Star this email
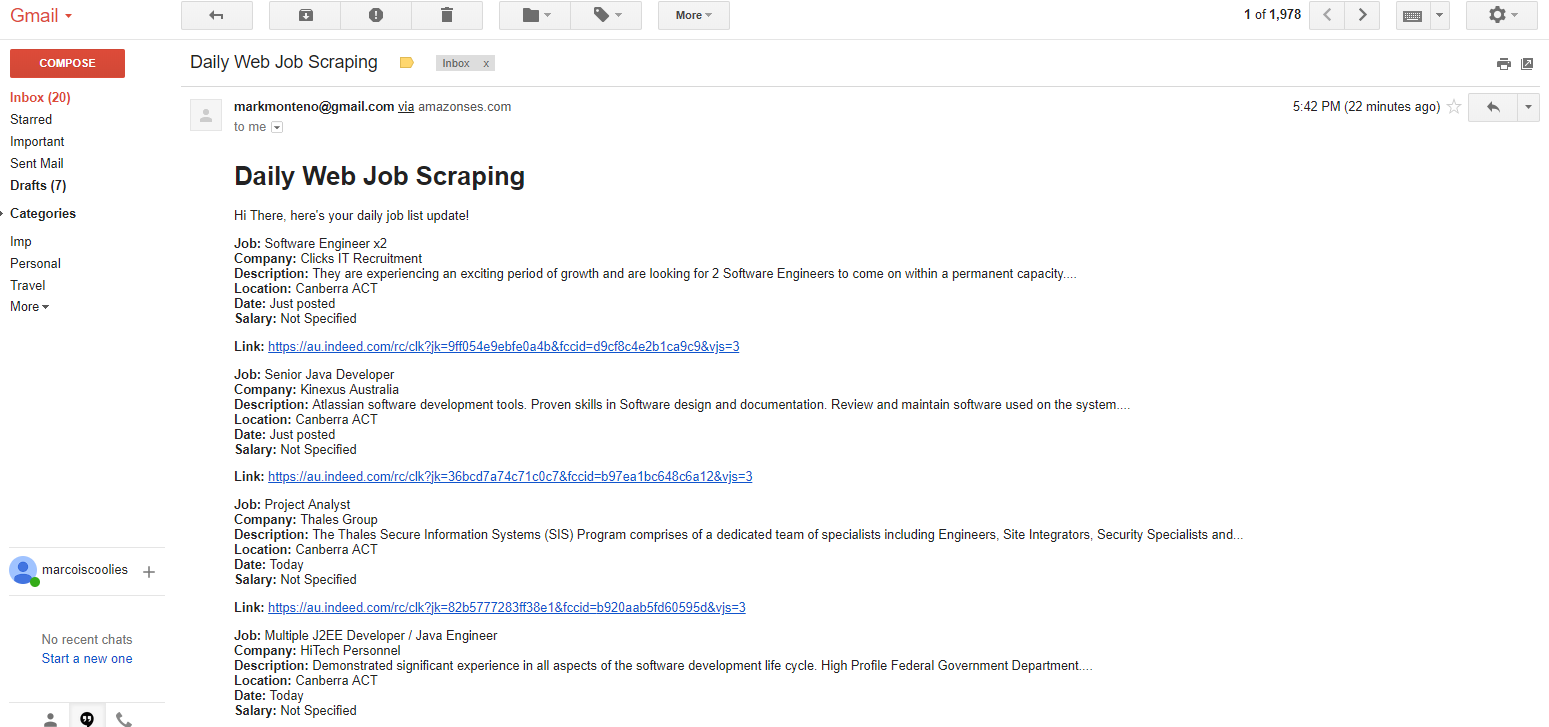The image size is (1549, 727). pyautogui.click(x=1453, y=107)
